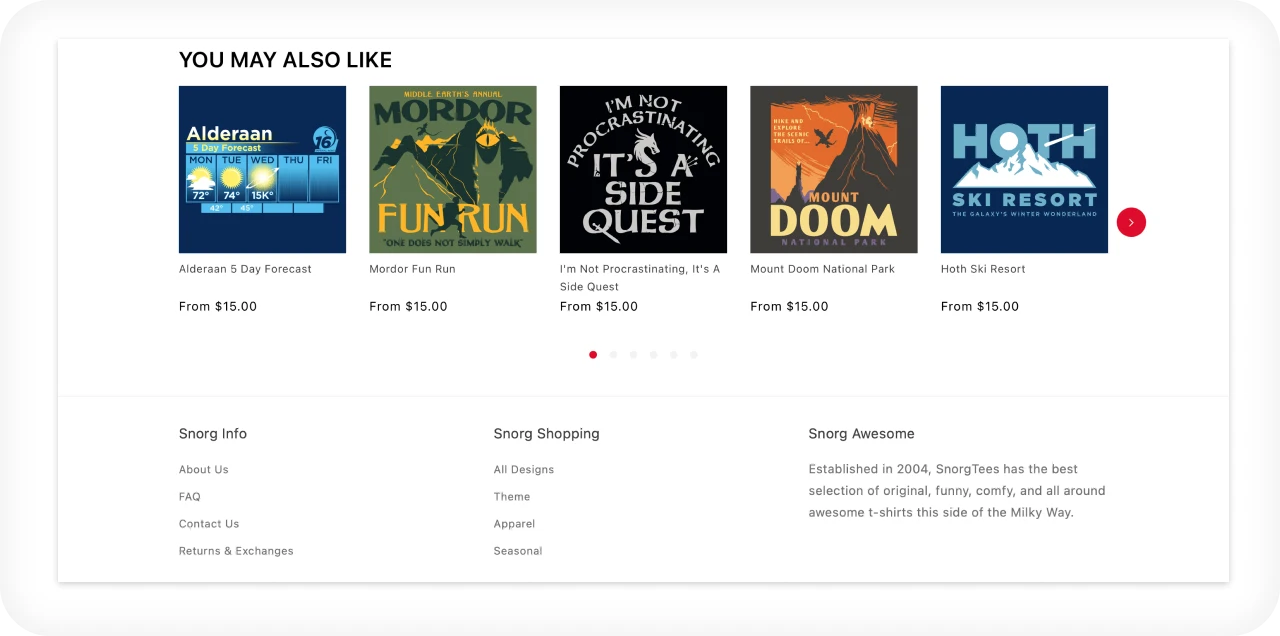Open the Hoth Ski Resort shirt image
This screenshot has height=636, width=1280.
coord(1024,169)
